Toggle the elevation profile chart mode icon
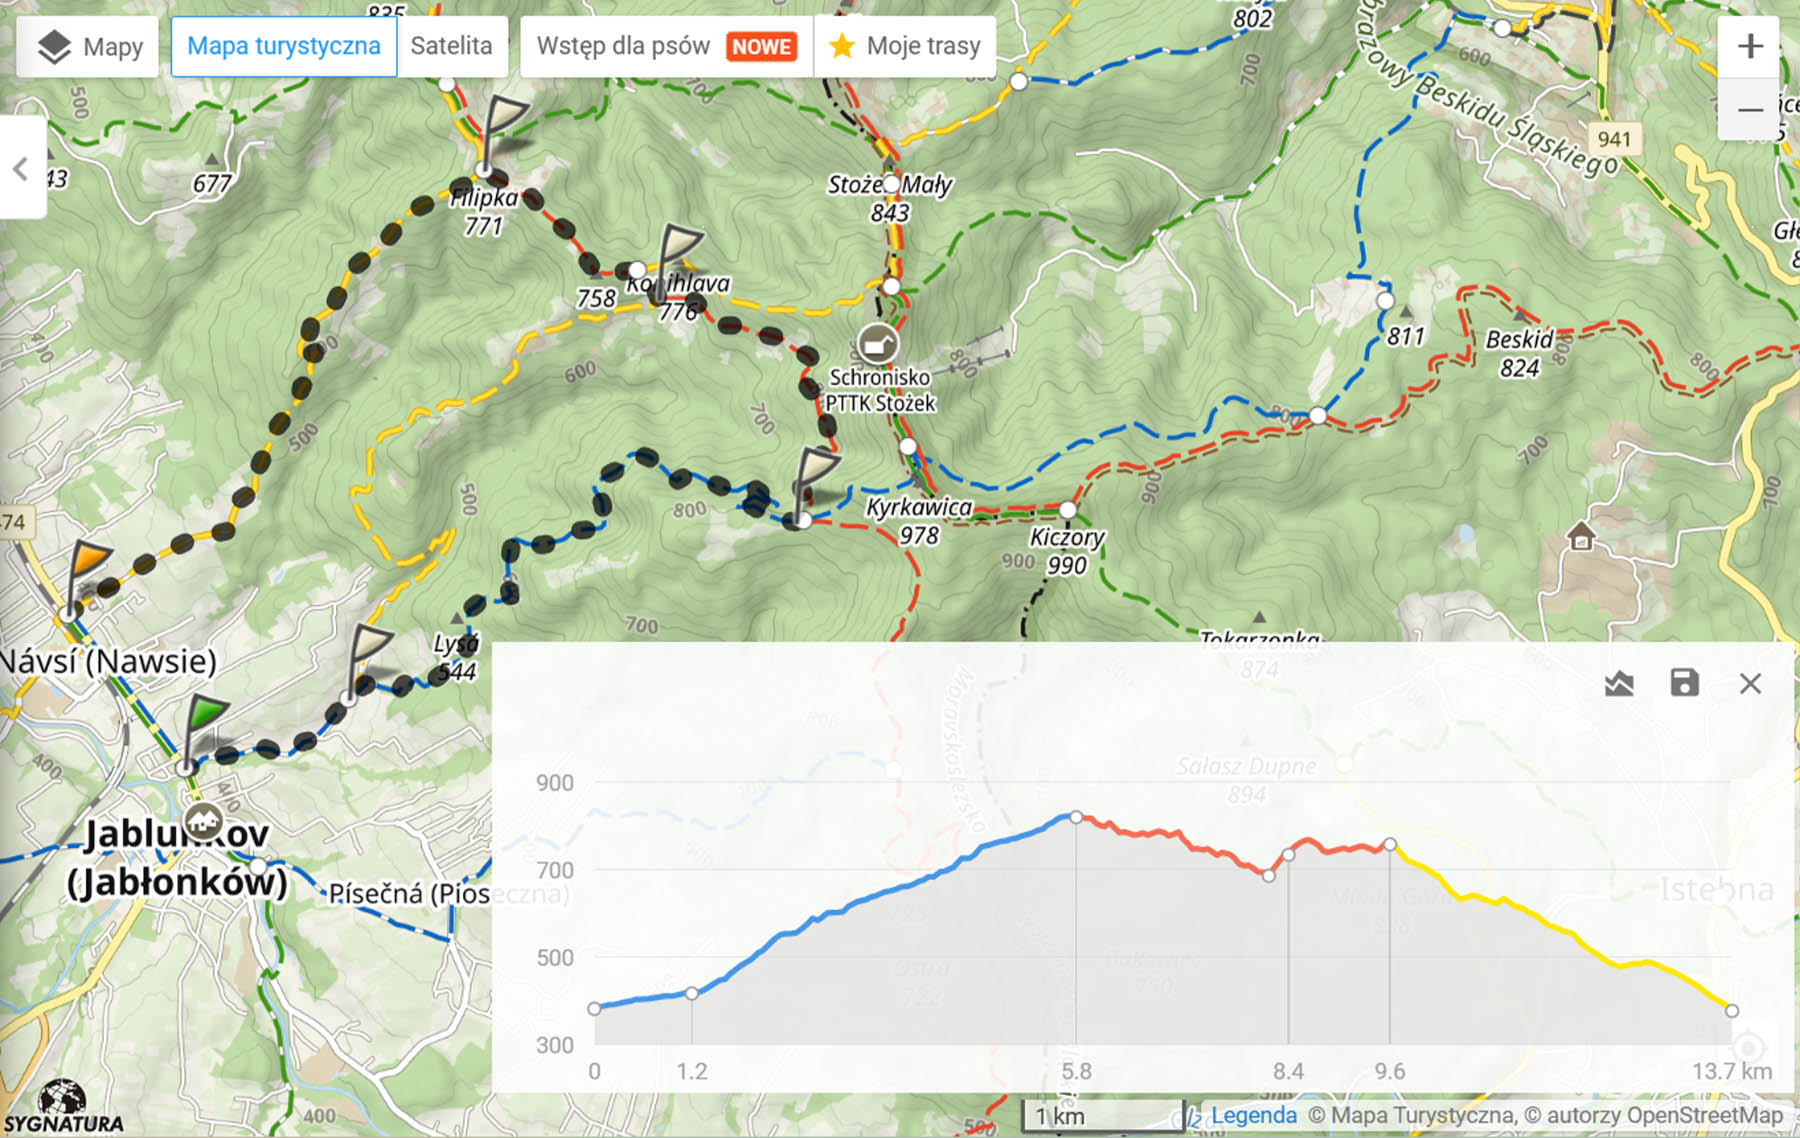This screenshot has height=1138, width=1800. (1619, 684)
